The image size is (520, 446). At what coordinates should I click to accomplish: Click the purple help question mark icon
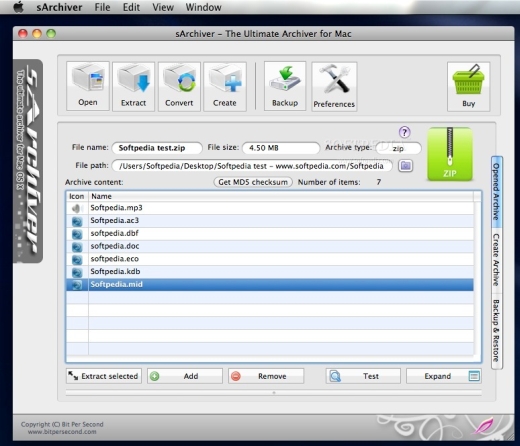click(x=404, y=132)
